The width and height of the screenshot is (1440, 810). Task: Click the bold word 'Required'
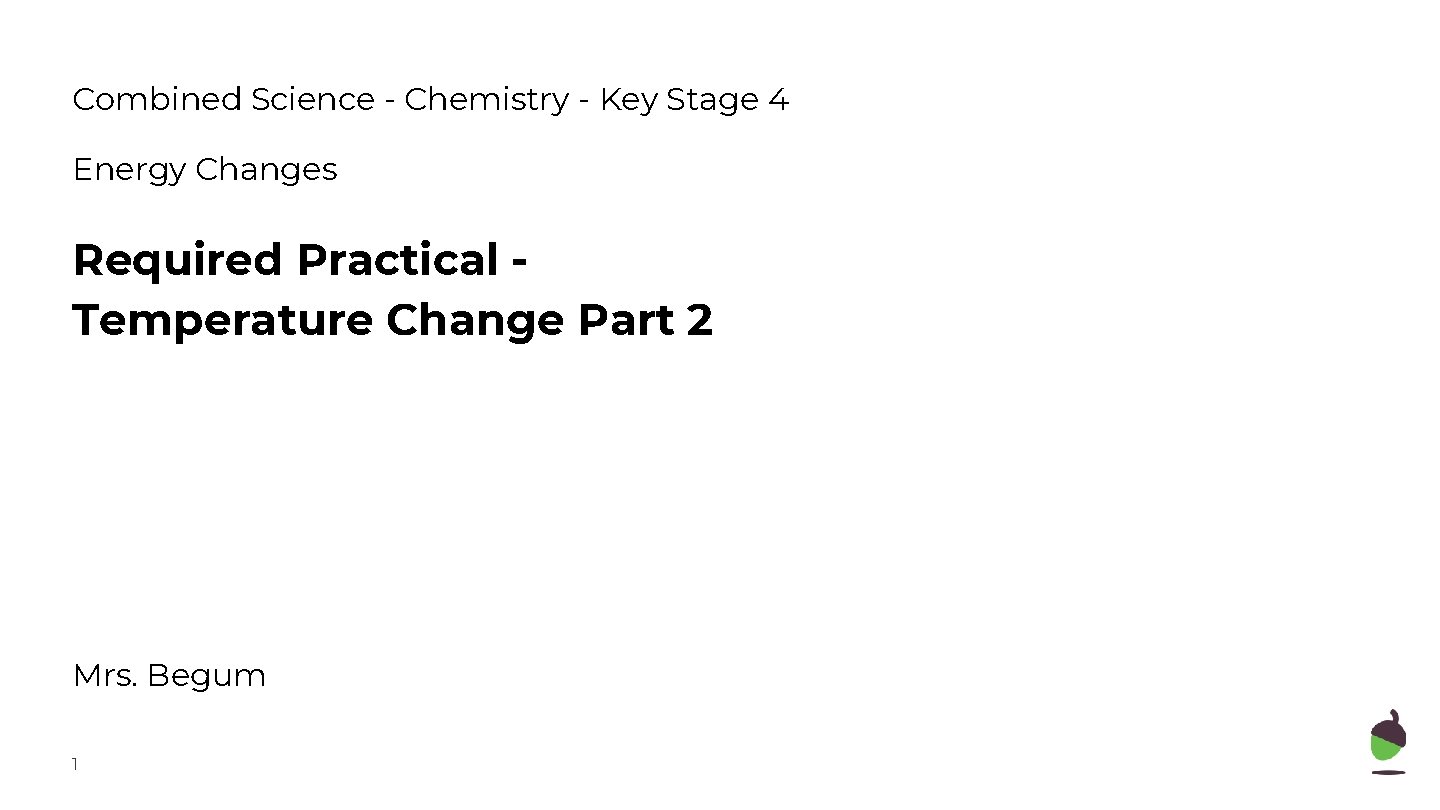click(x=178, y=261)
